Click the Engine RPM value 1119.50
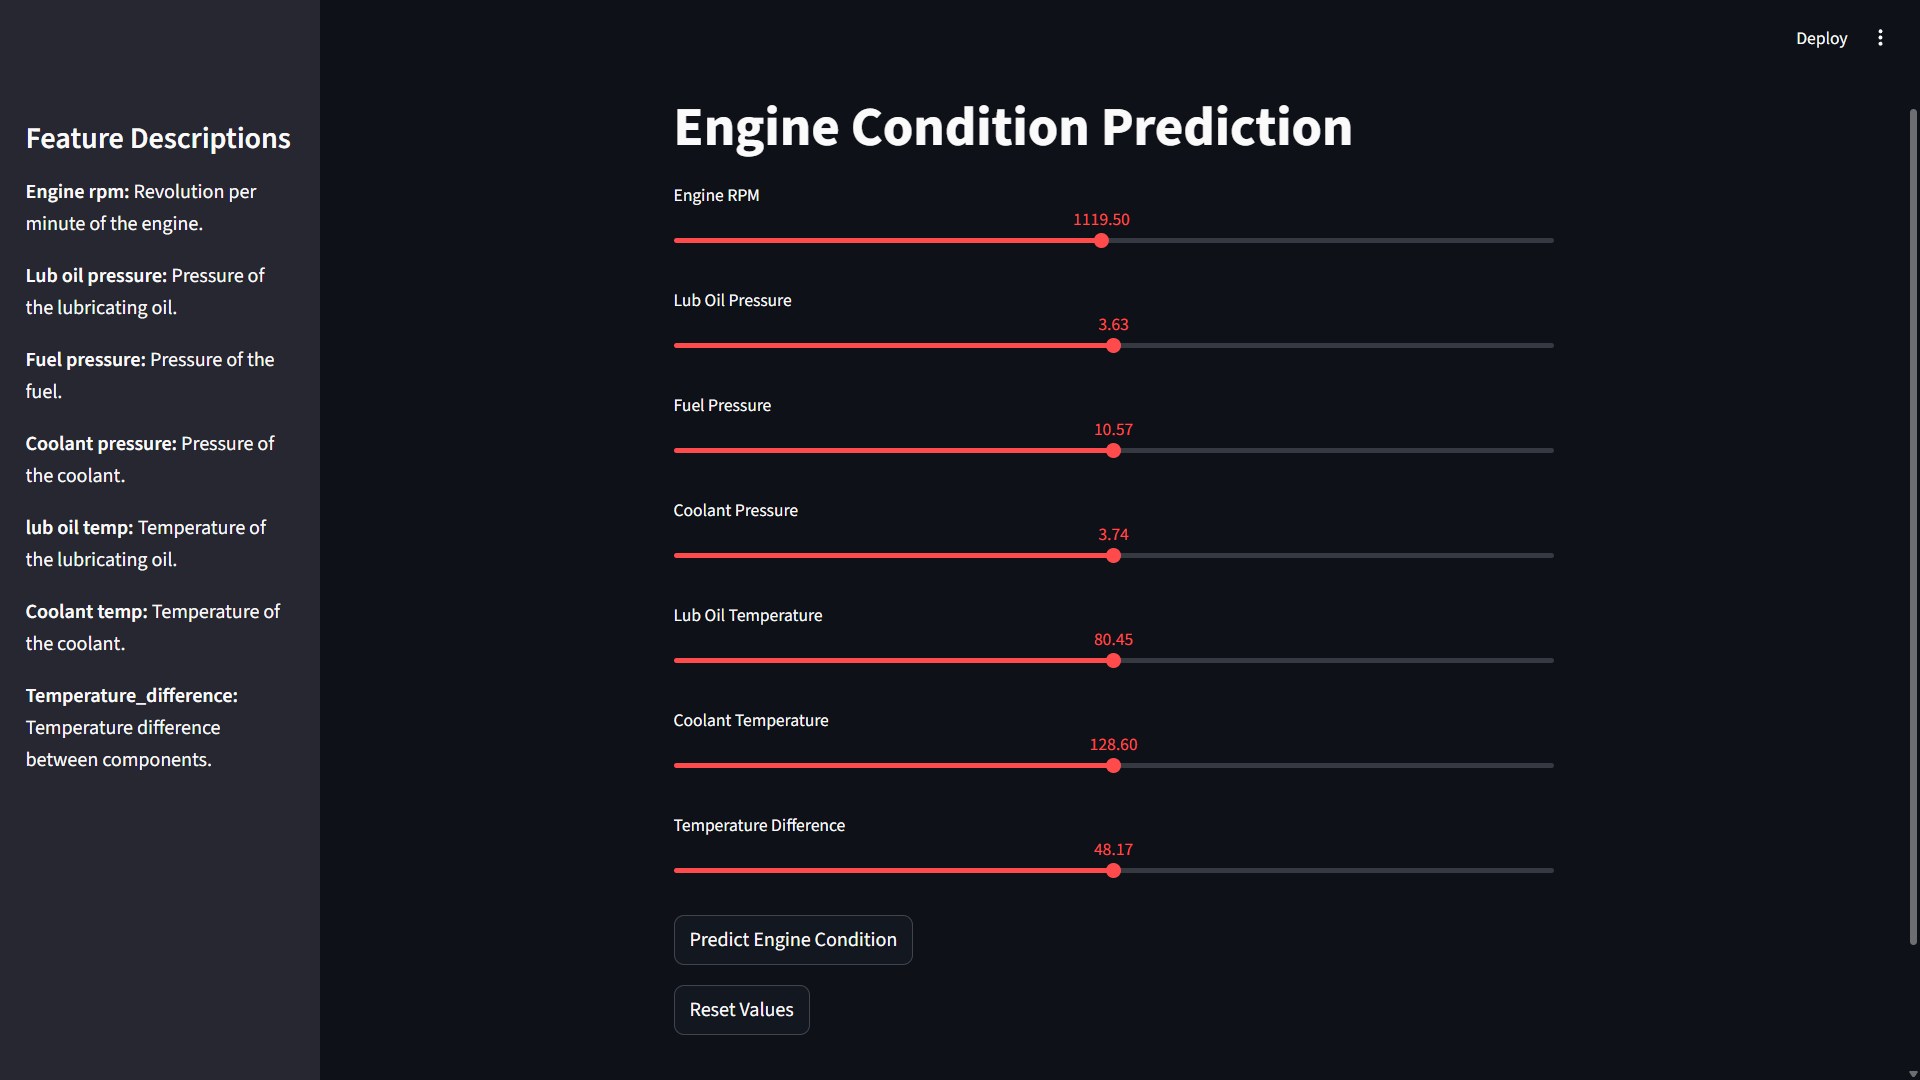This screenshot has height=1080, width=1920. [1101, 220]
